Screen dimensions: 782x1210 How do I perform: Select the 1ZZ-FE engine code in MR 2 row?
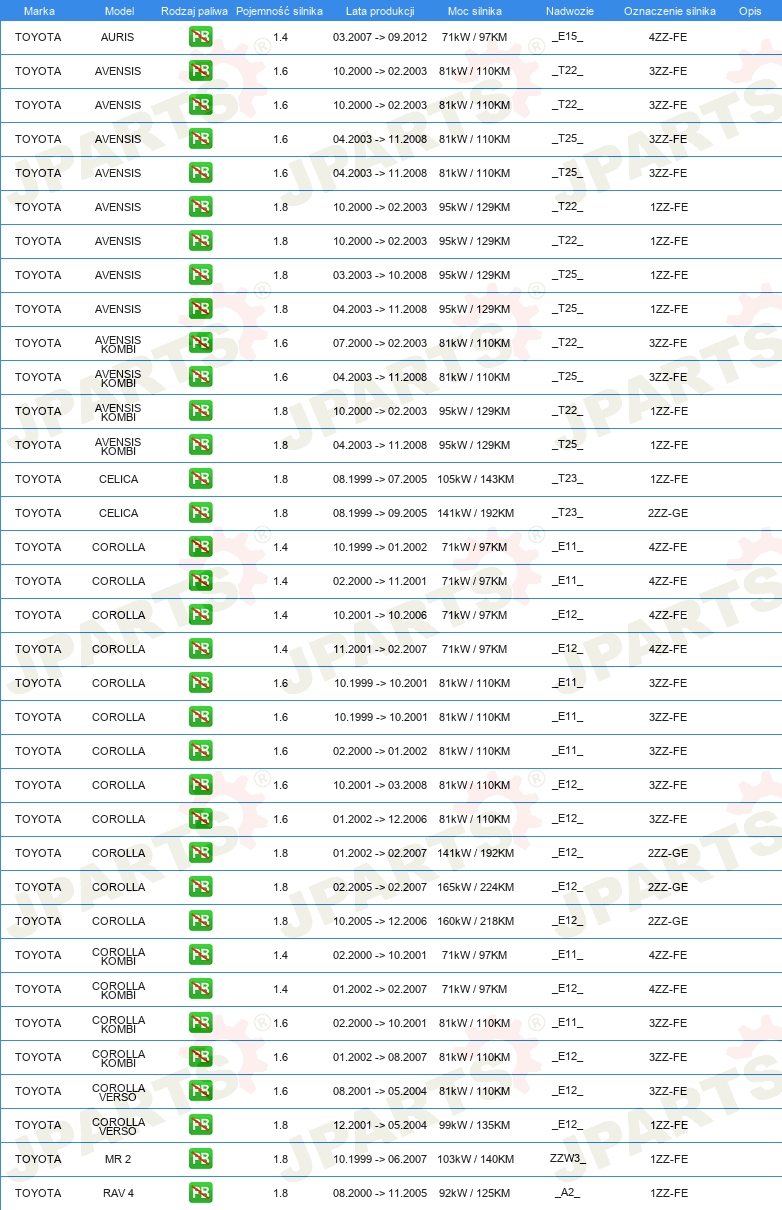[x=669, y=1159]
